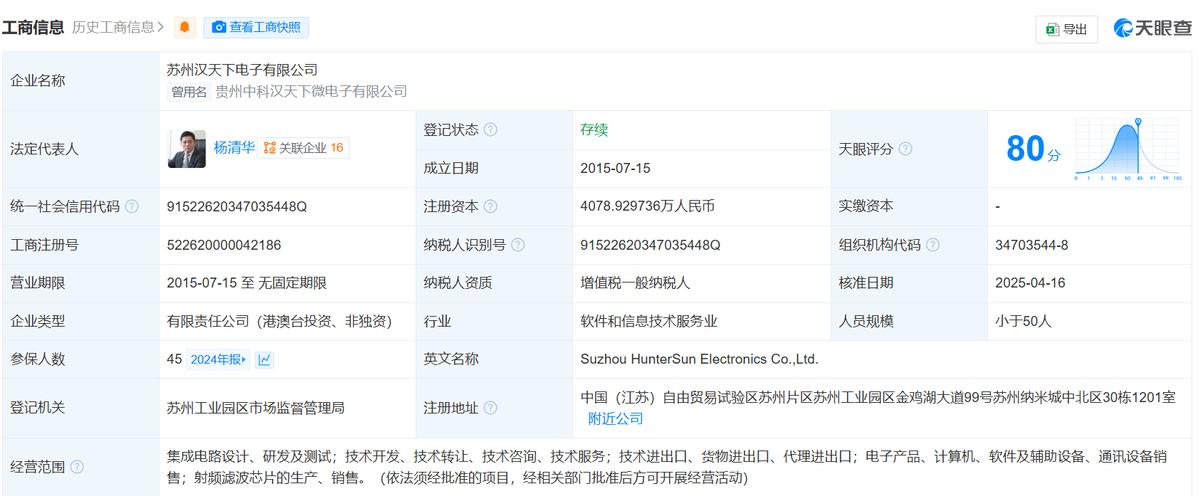Click the 导出 export button
Image resolution: width=1200 pixels, height=496 pixels.
pos(1066,30)
